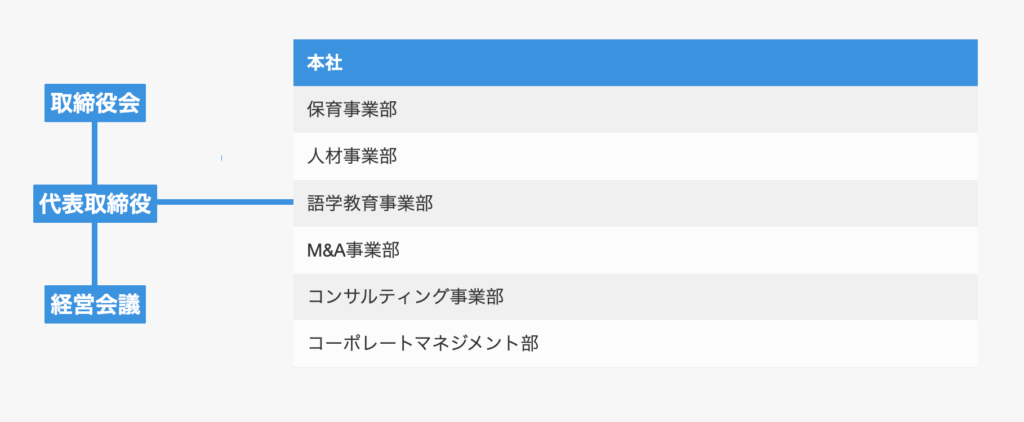Select the 保育事業部 row
This screenshot has width=1024, height=422.
tap(634, 109)
